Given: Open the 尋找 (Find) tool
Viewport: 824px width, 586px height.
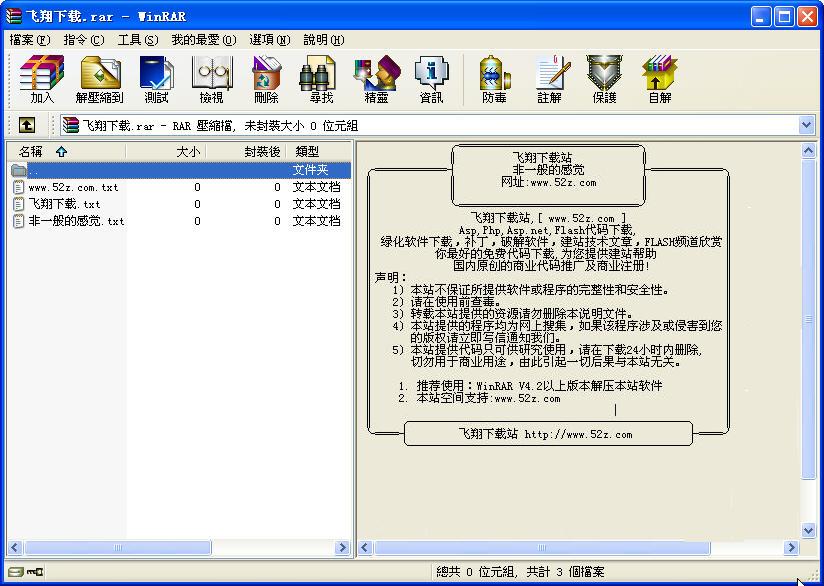Looking at the screenshot, I should 321,80.
